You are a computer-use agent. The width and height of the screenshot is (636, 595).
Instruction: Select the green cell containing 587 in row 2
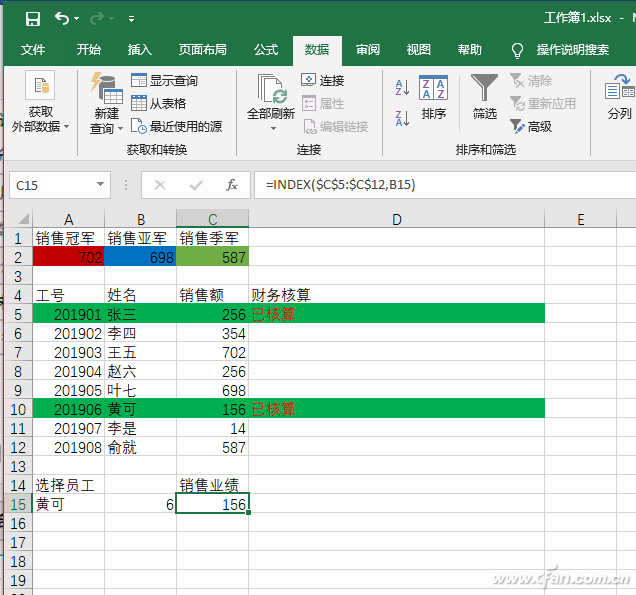(213, 257)
